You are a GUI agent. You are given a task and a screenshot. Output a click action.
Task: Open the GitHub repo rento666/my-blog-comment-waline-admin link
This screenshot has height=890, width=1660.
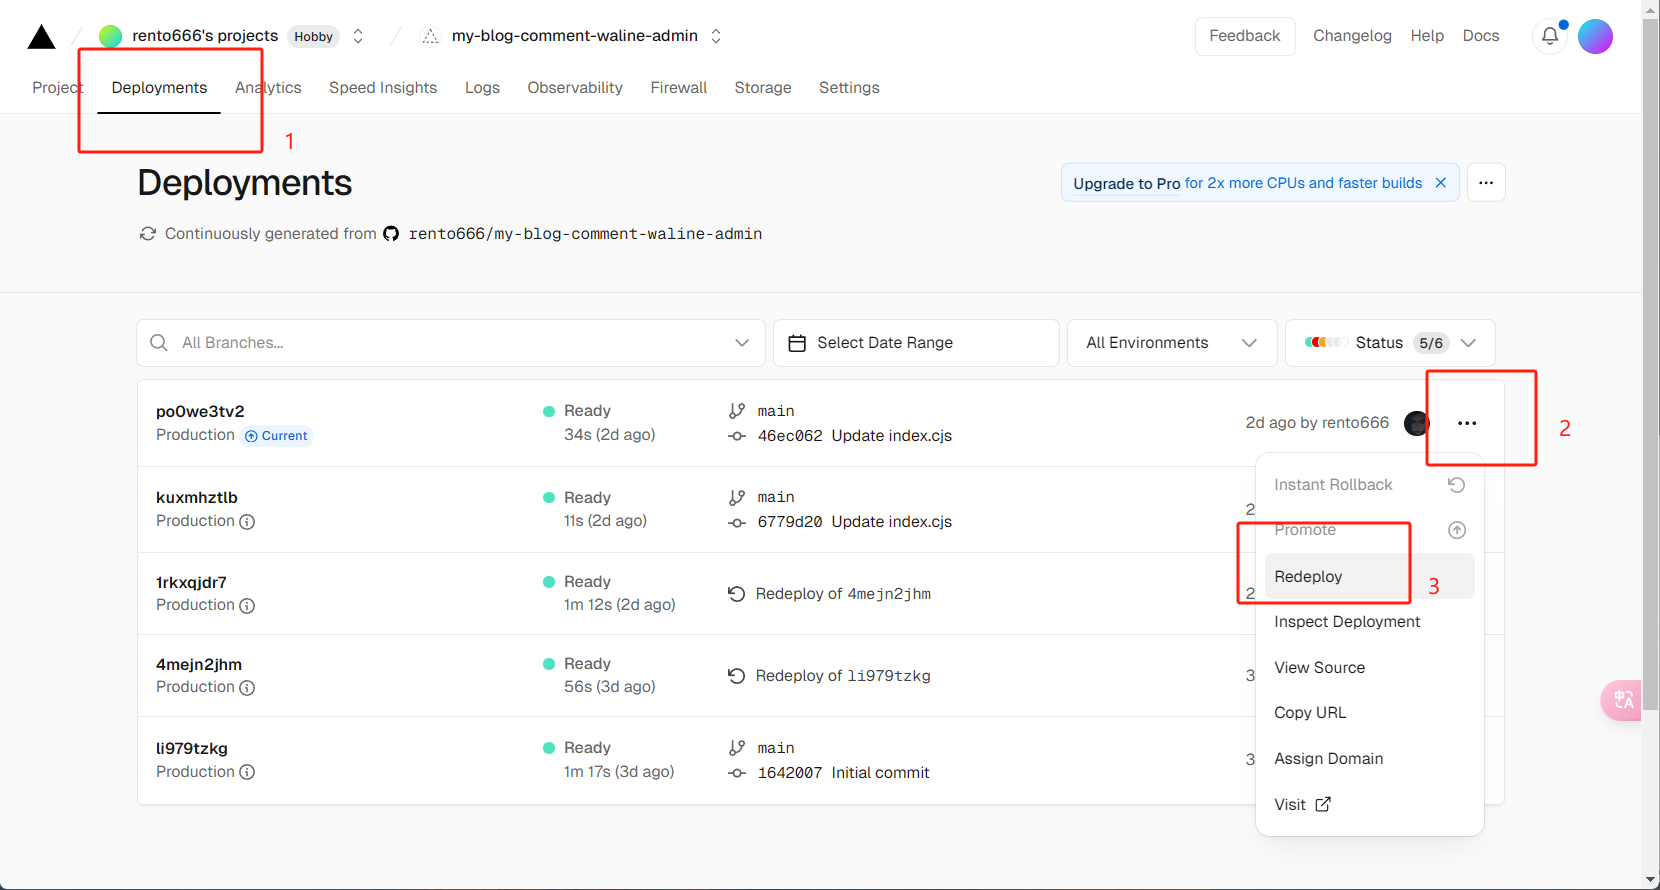click(585, 234)
